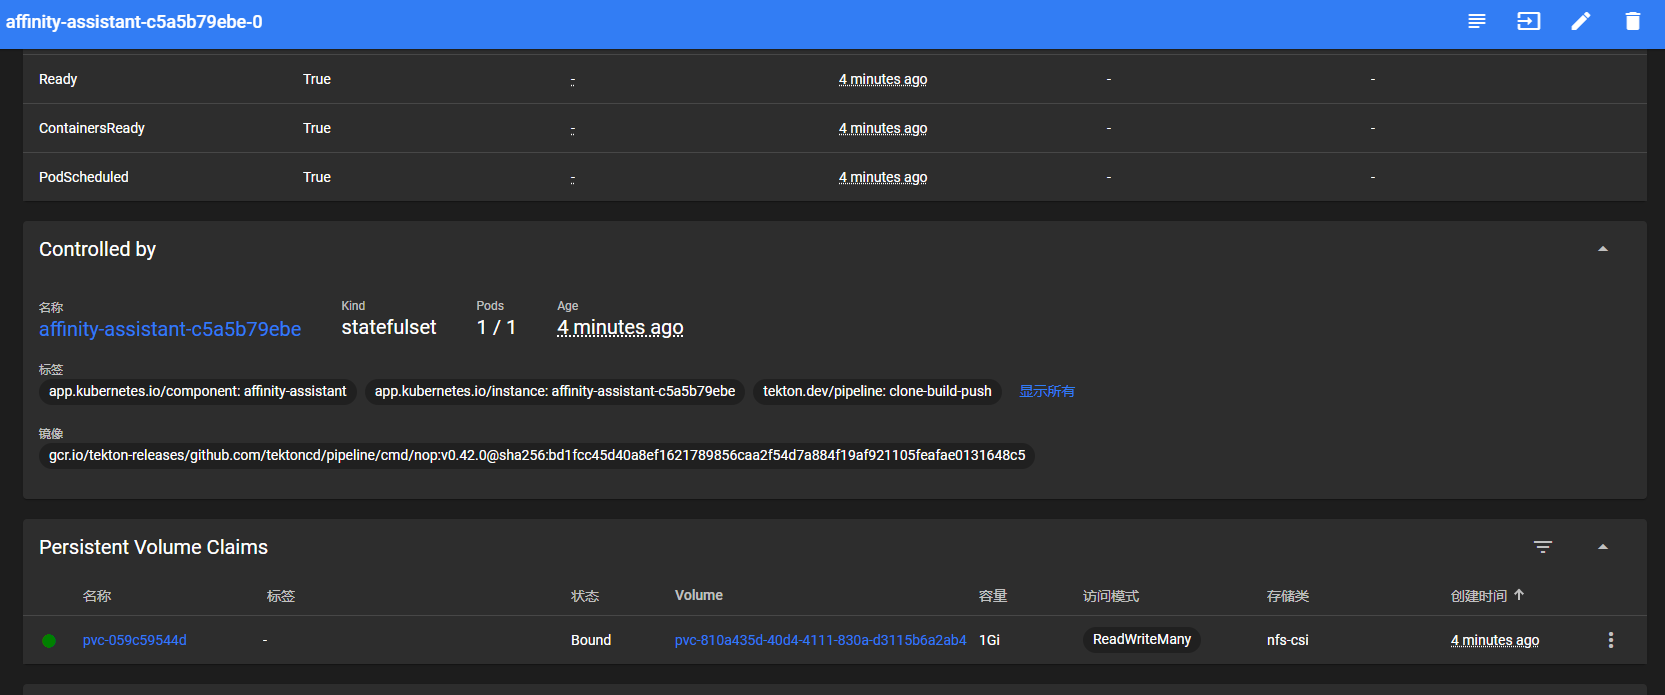This screenshot has height=695, width=1665.
Task: Click the gcr.io tekton nop image chip
Action: coord(537,455)
